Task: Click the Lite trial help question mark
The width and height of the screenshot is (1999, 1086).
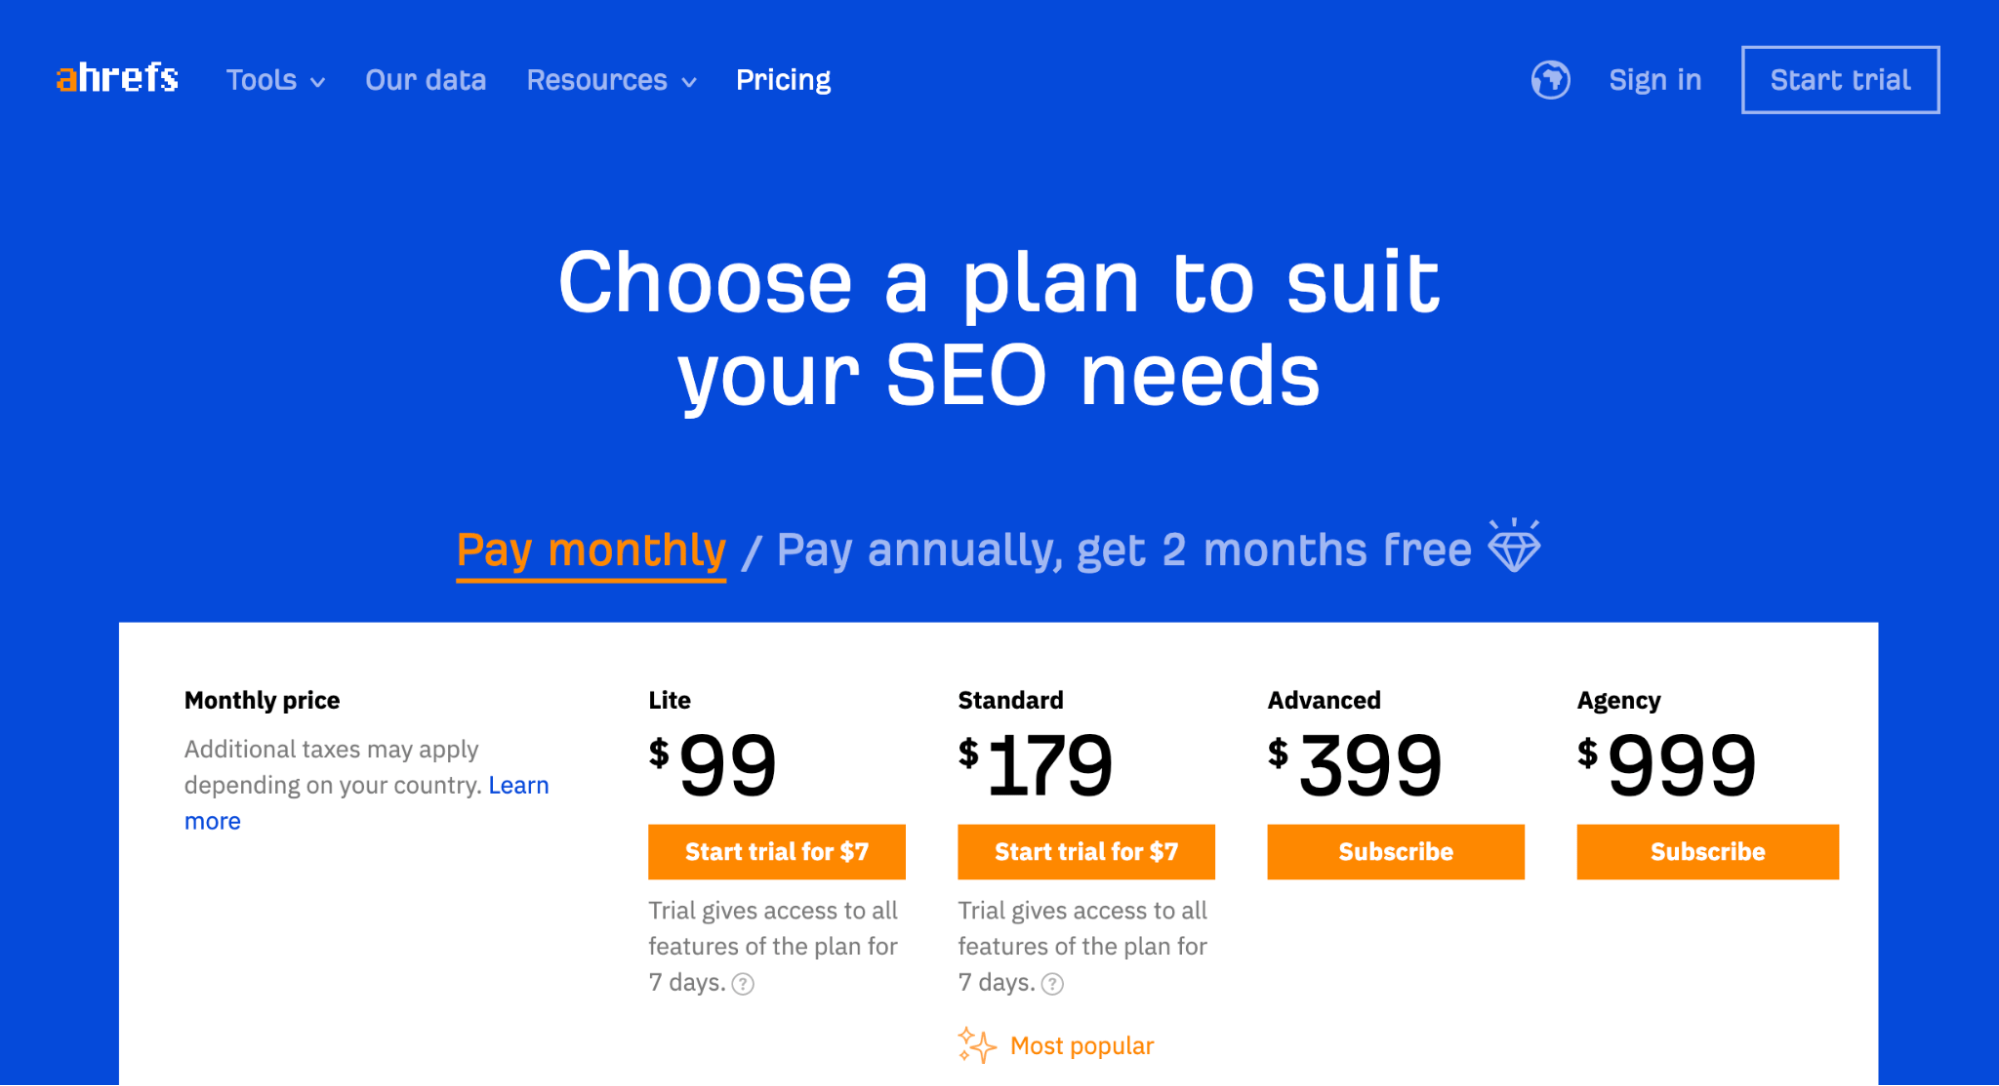Action: pyautogui.click(x=743, y=984)
